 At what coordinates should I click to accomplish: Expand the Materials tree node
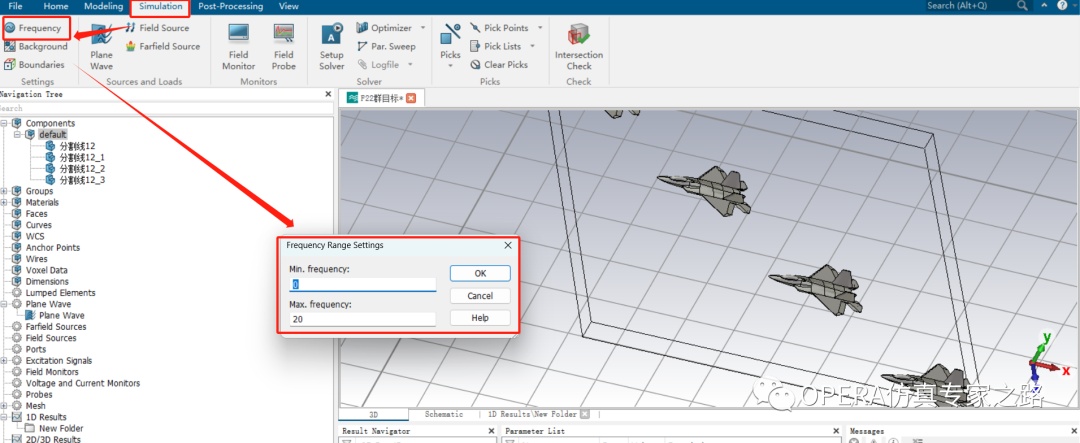click(x=5, y=203)
